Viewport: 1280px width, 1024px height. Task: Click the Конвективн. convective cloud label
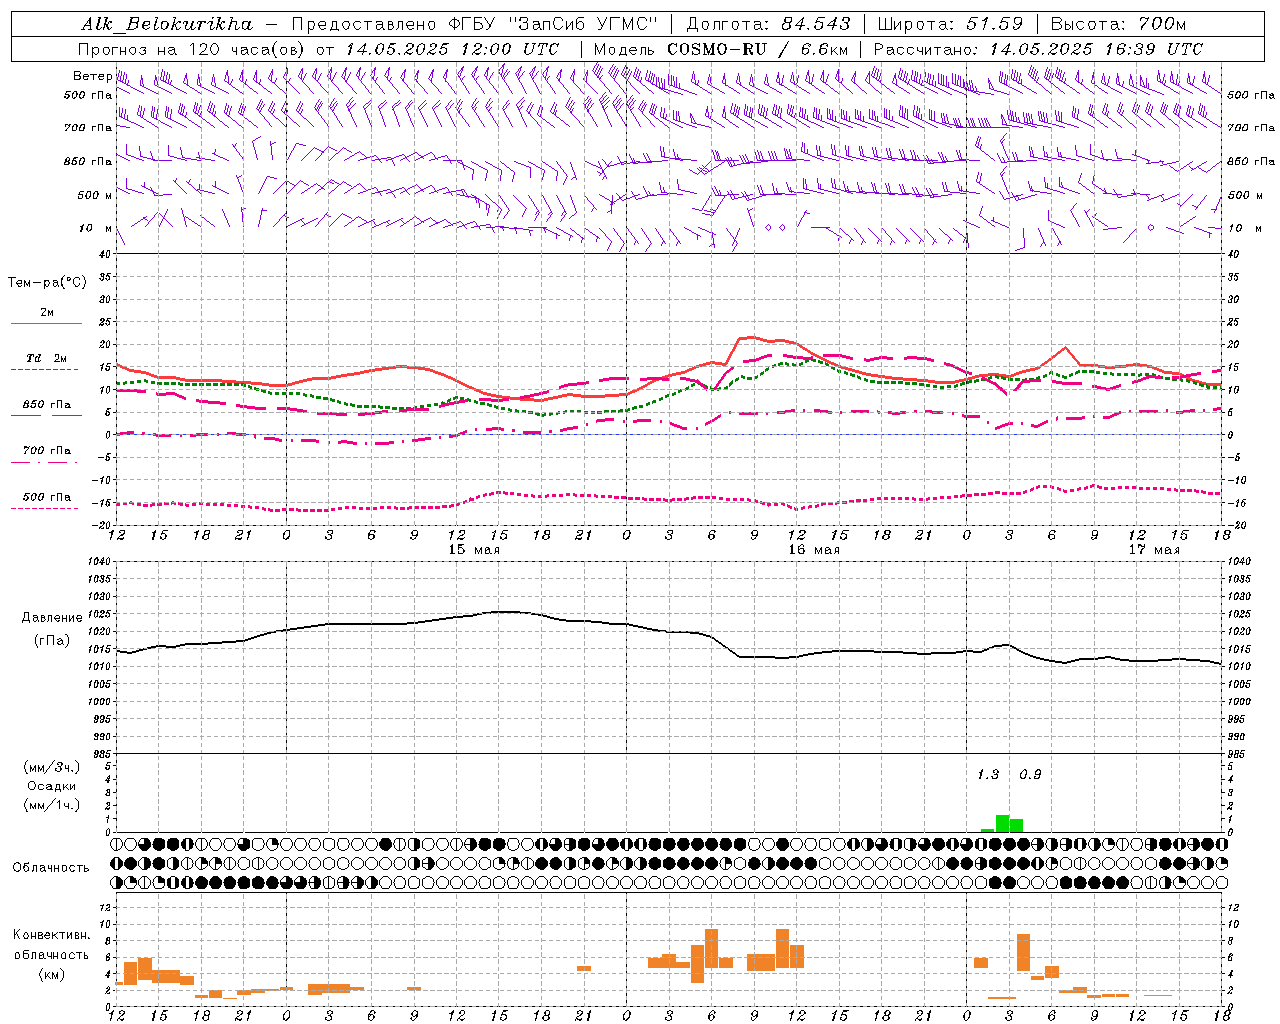point(51,935)
